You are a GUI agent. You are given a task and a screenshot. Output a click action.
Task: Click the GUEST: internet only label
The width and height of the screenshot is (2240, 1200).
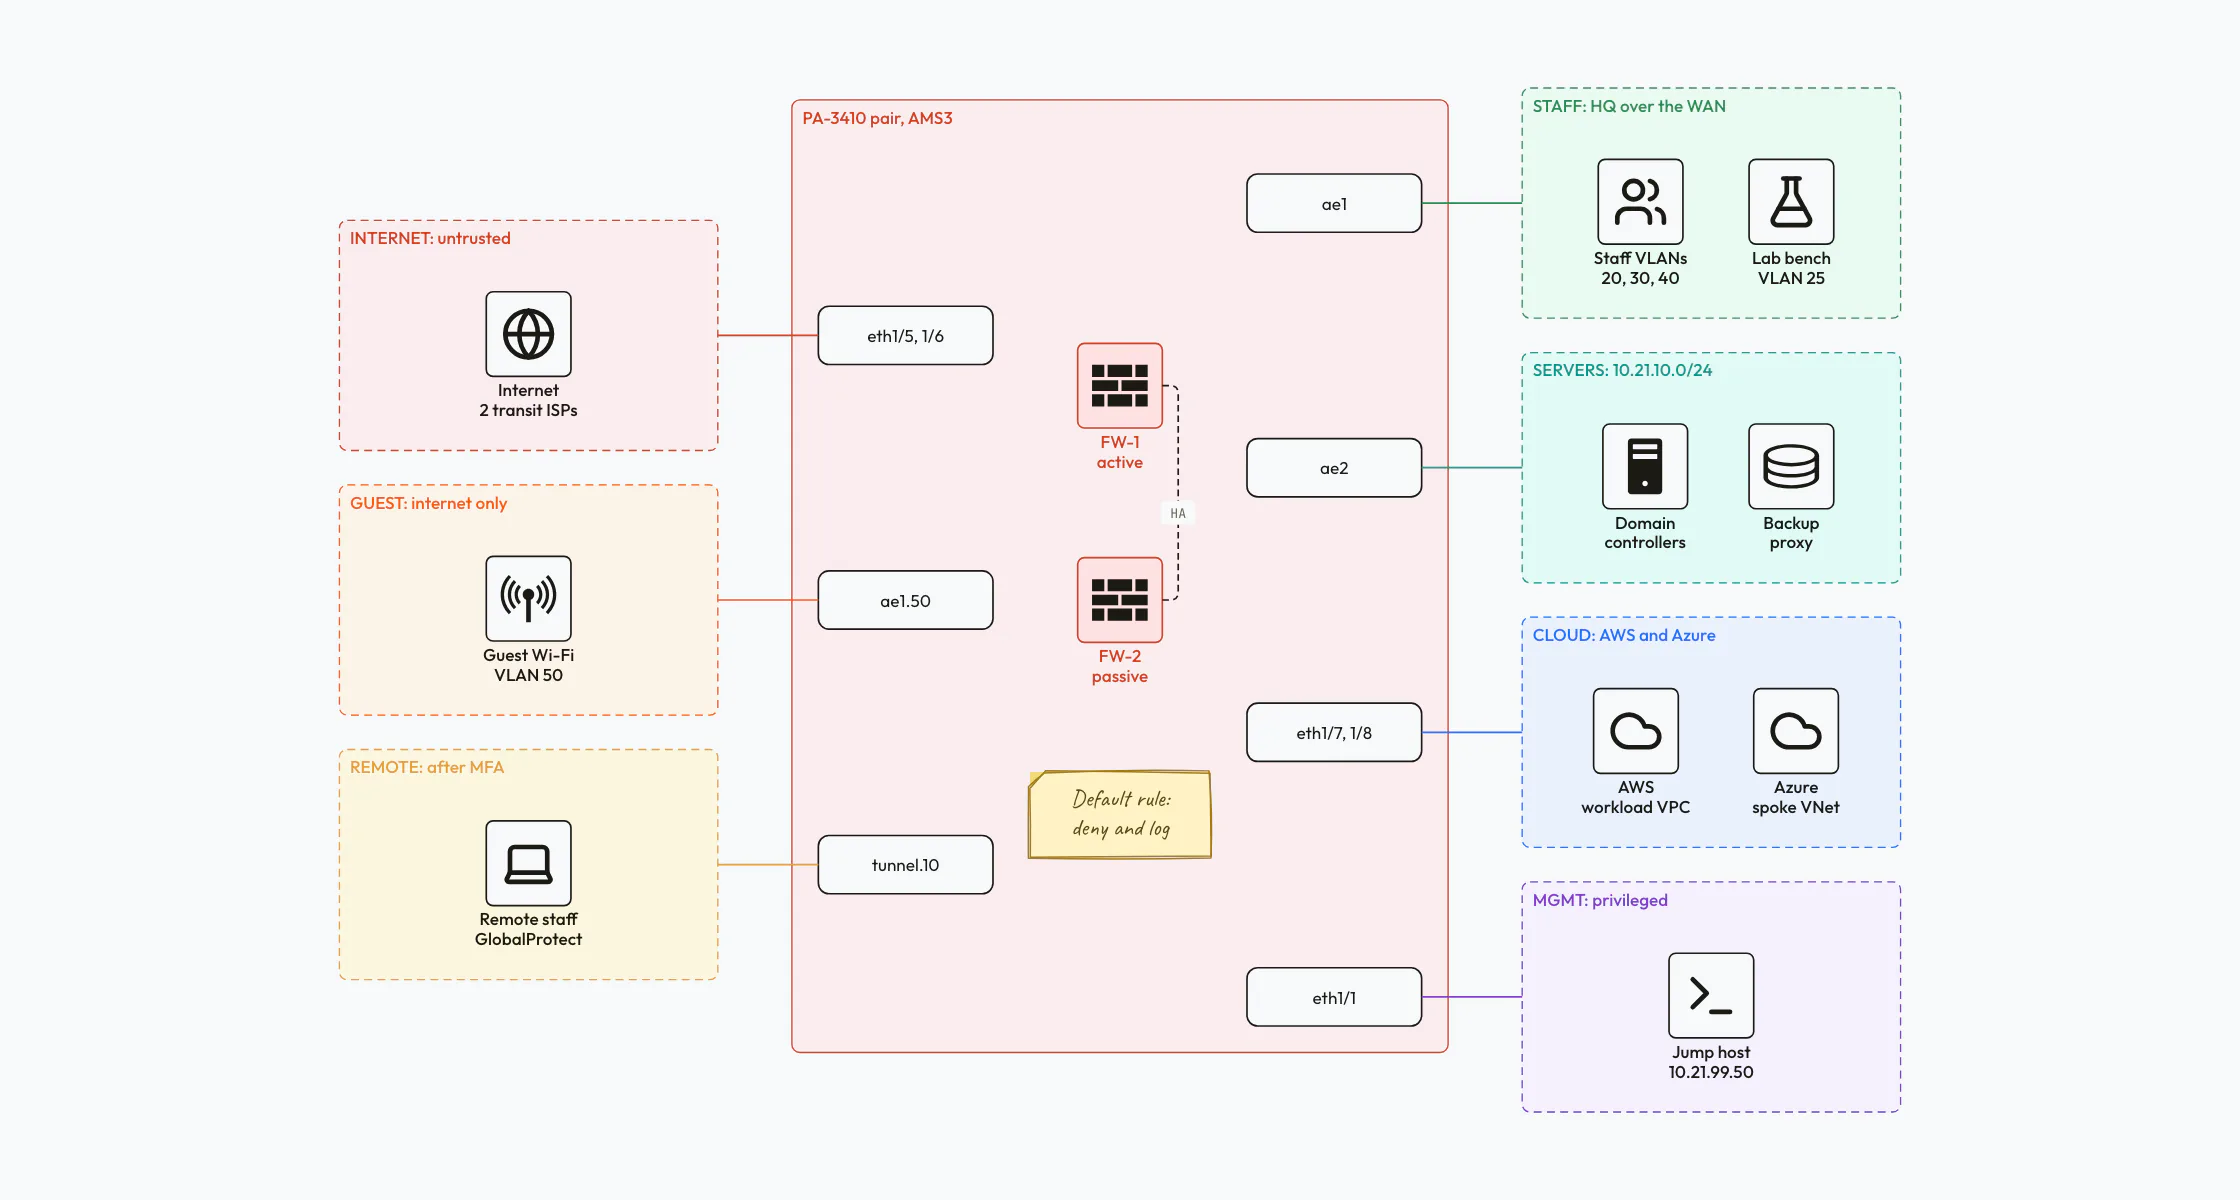click(x=428, y=503)
